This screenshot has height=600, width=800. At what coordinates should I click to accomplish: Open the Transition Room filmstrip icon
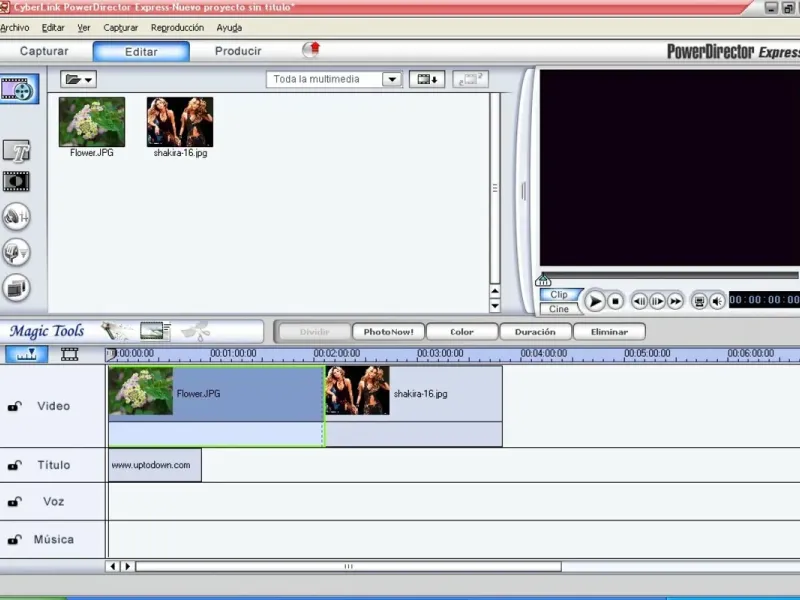[x=16, y=181]
